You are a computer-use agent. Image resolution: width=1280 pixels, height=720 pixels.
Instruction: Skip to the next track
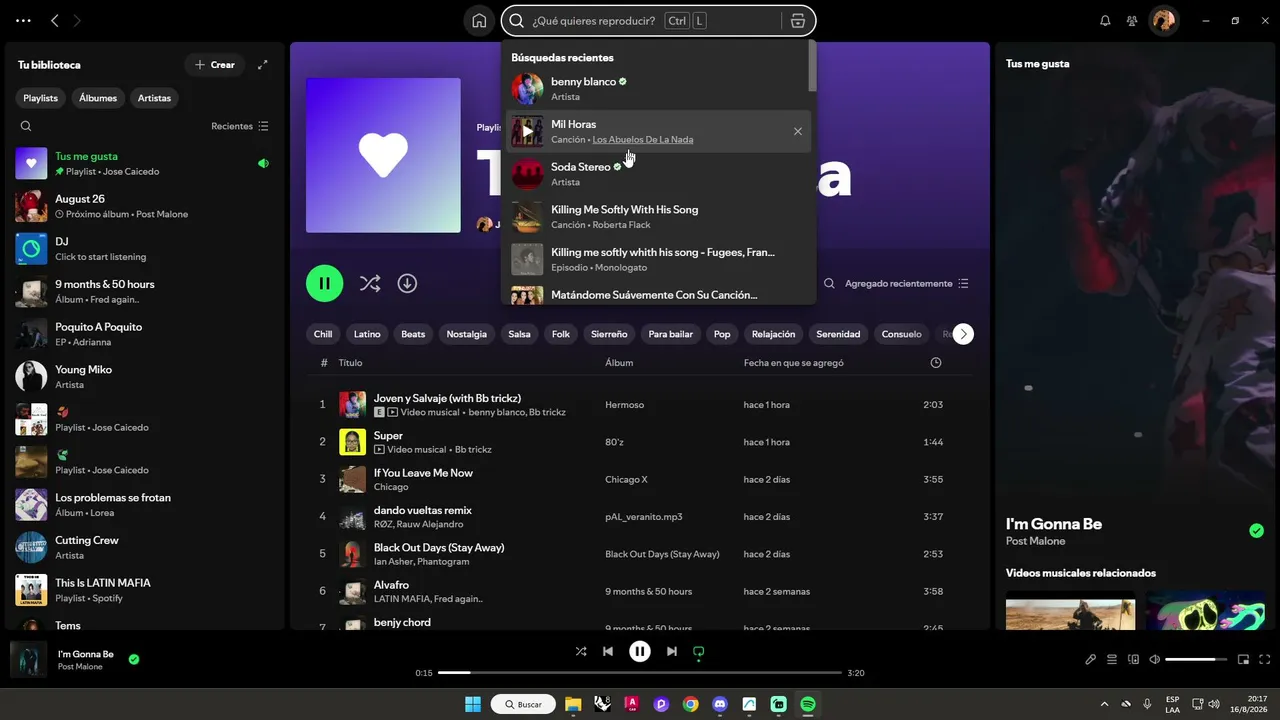click(672, 652)
